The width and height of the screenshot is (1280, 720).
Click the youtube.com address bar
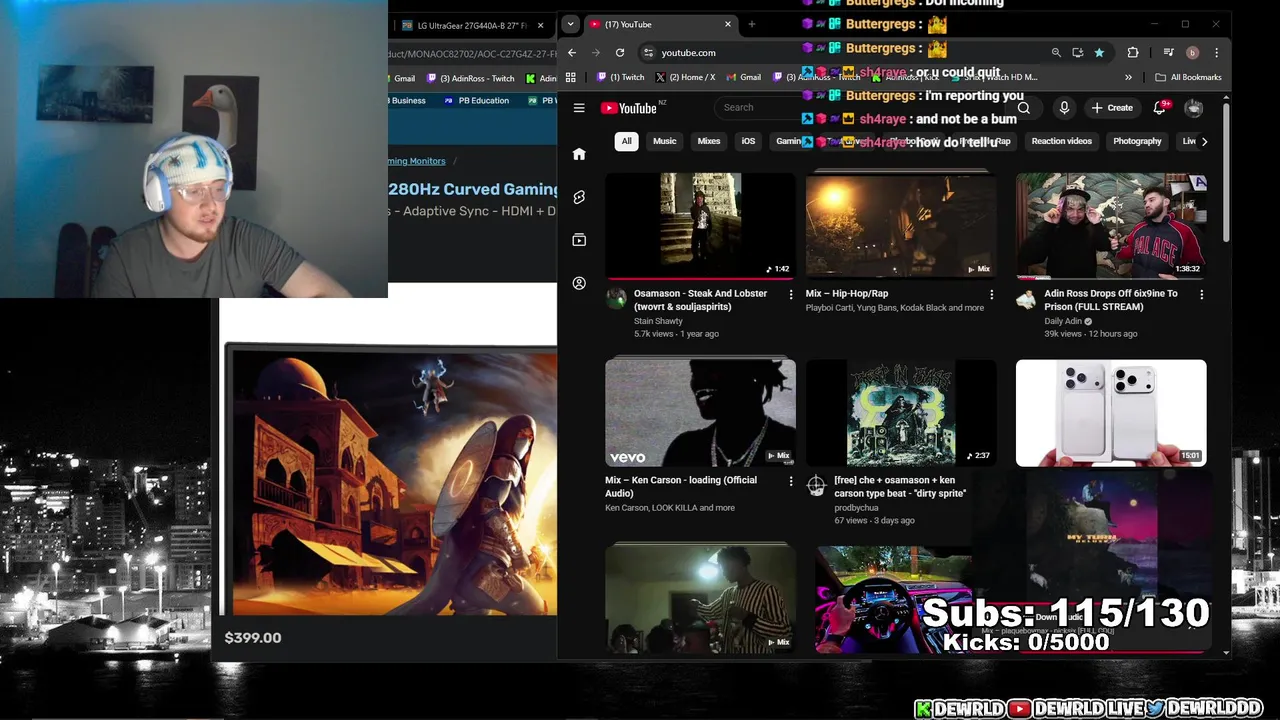[845, 52]
